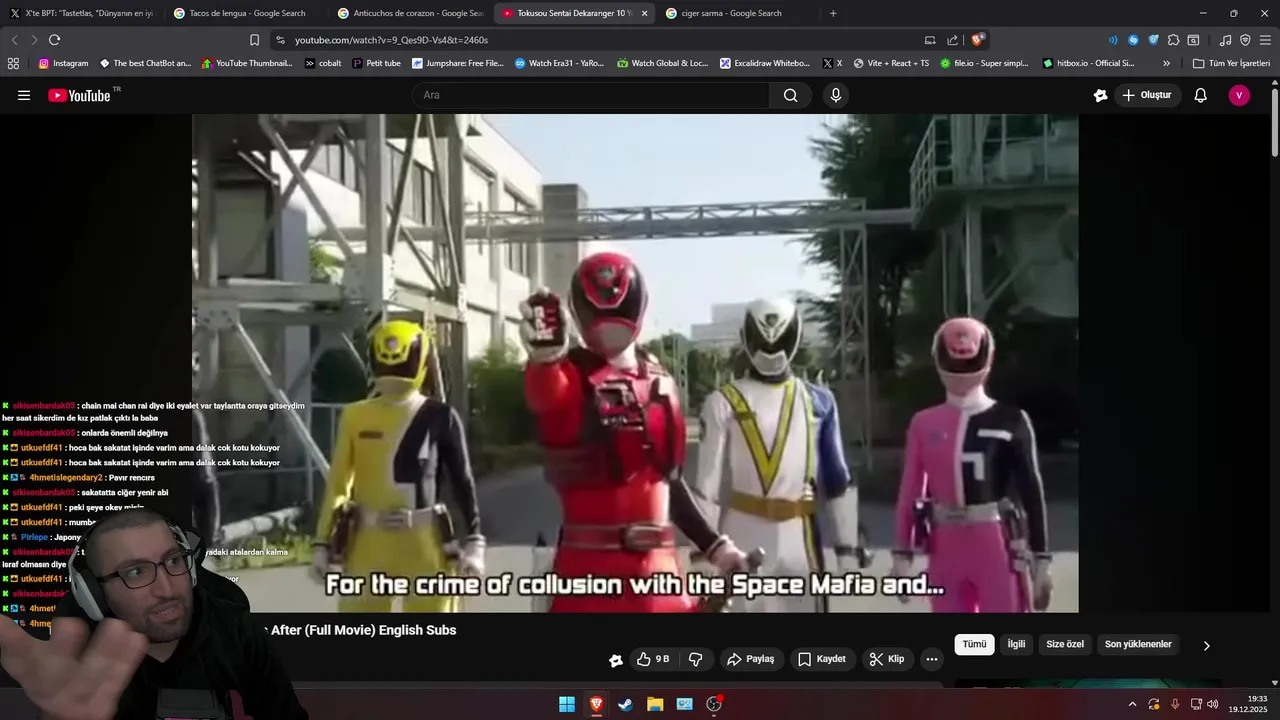Like the video with thumbs up

[x=653, y=659]
